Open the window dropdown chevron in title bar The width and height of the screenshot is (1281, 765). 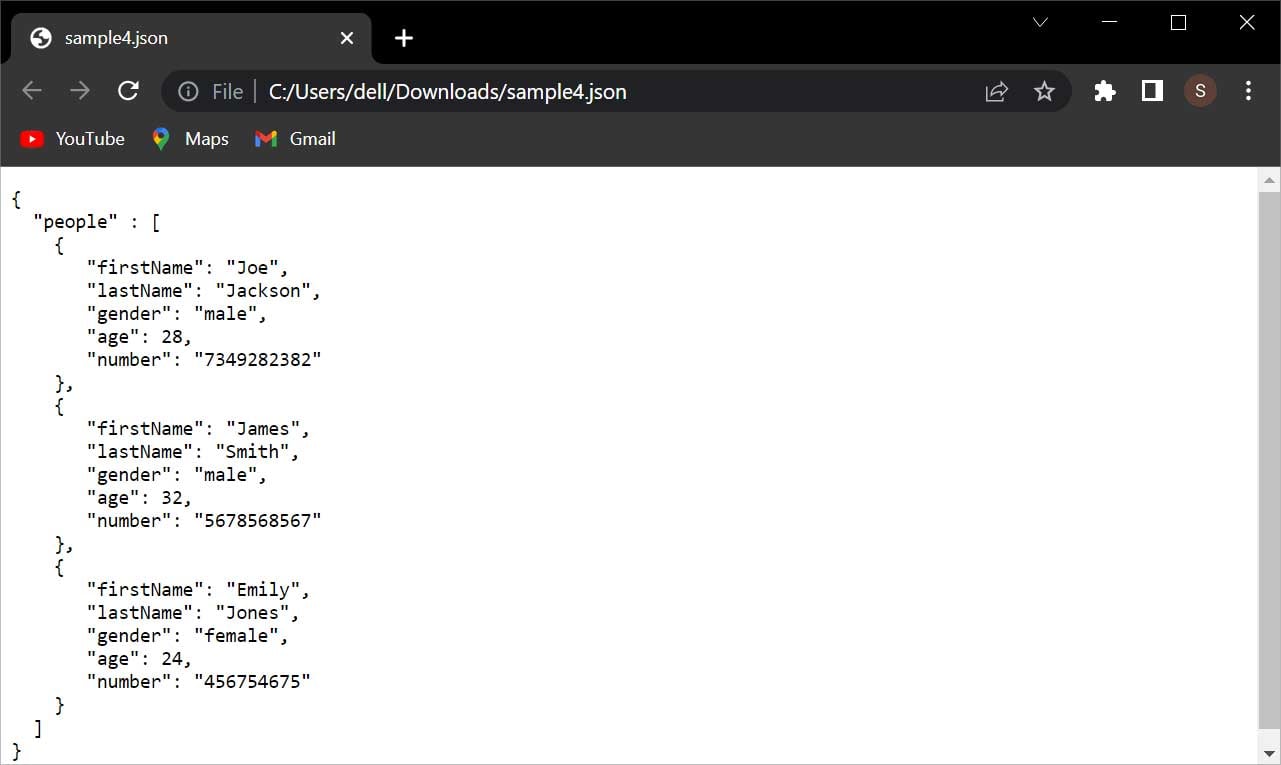(1040, 22)
